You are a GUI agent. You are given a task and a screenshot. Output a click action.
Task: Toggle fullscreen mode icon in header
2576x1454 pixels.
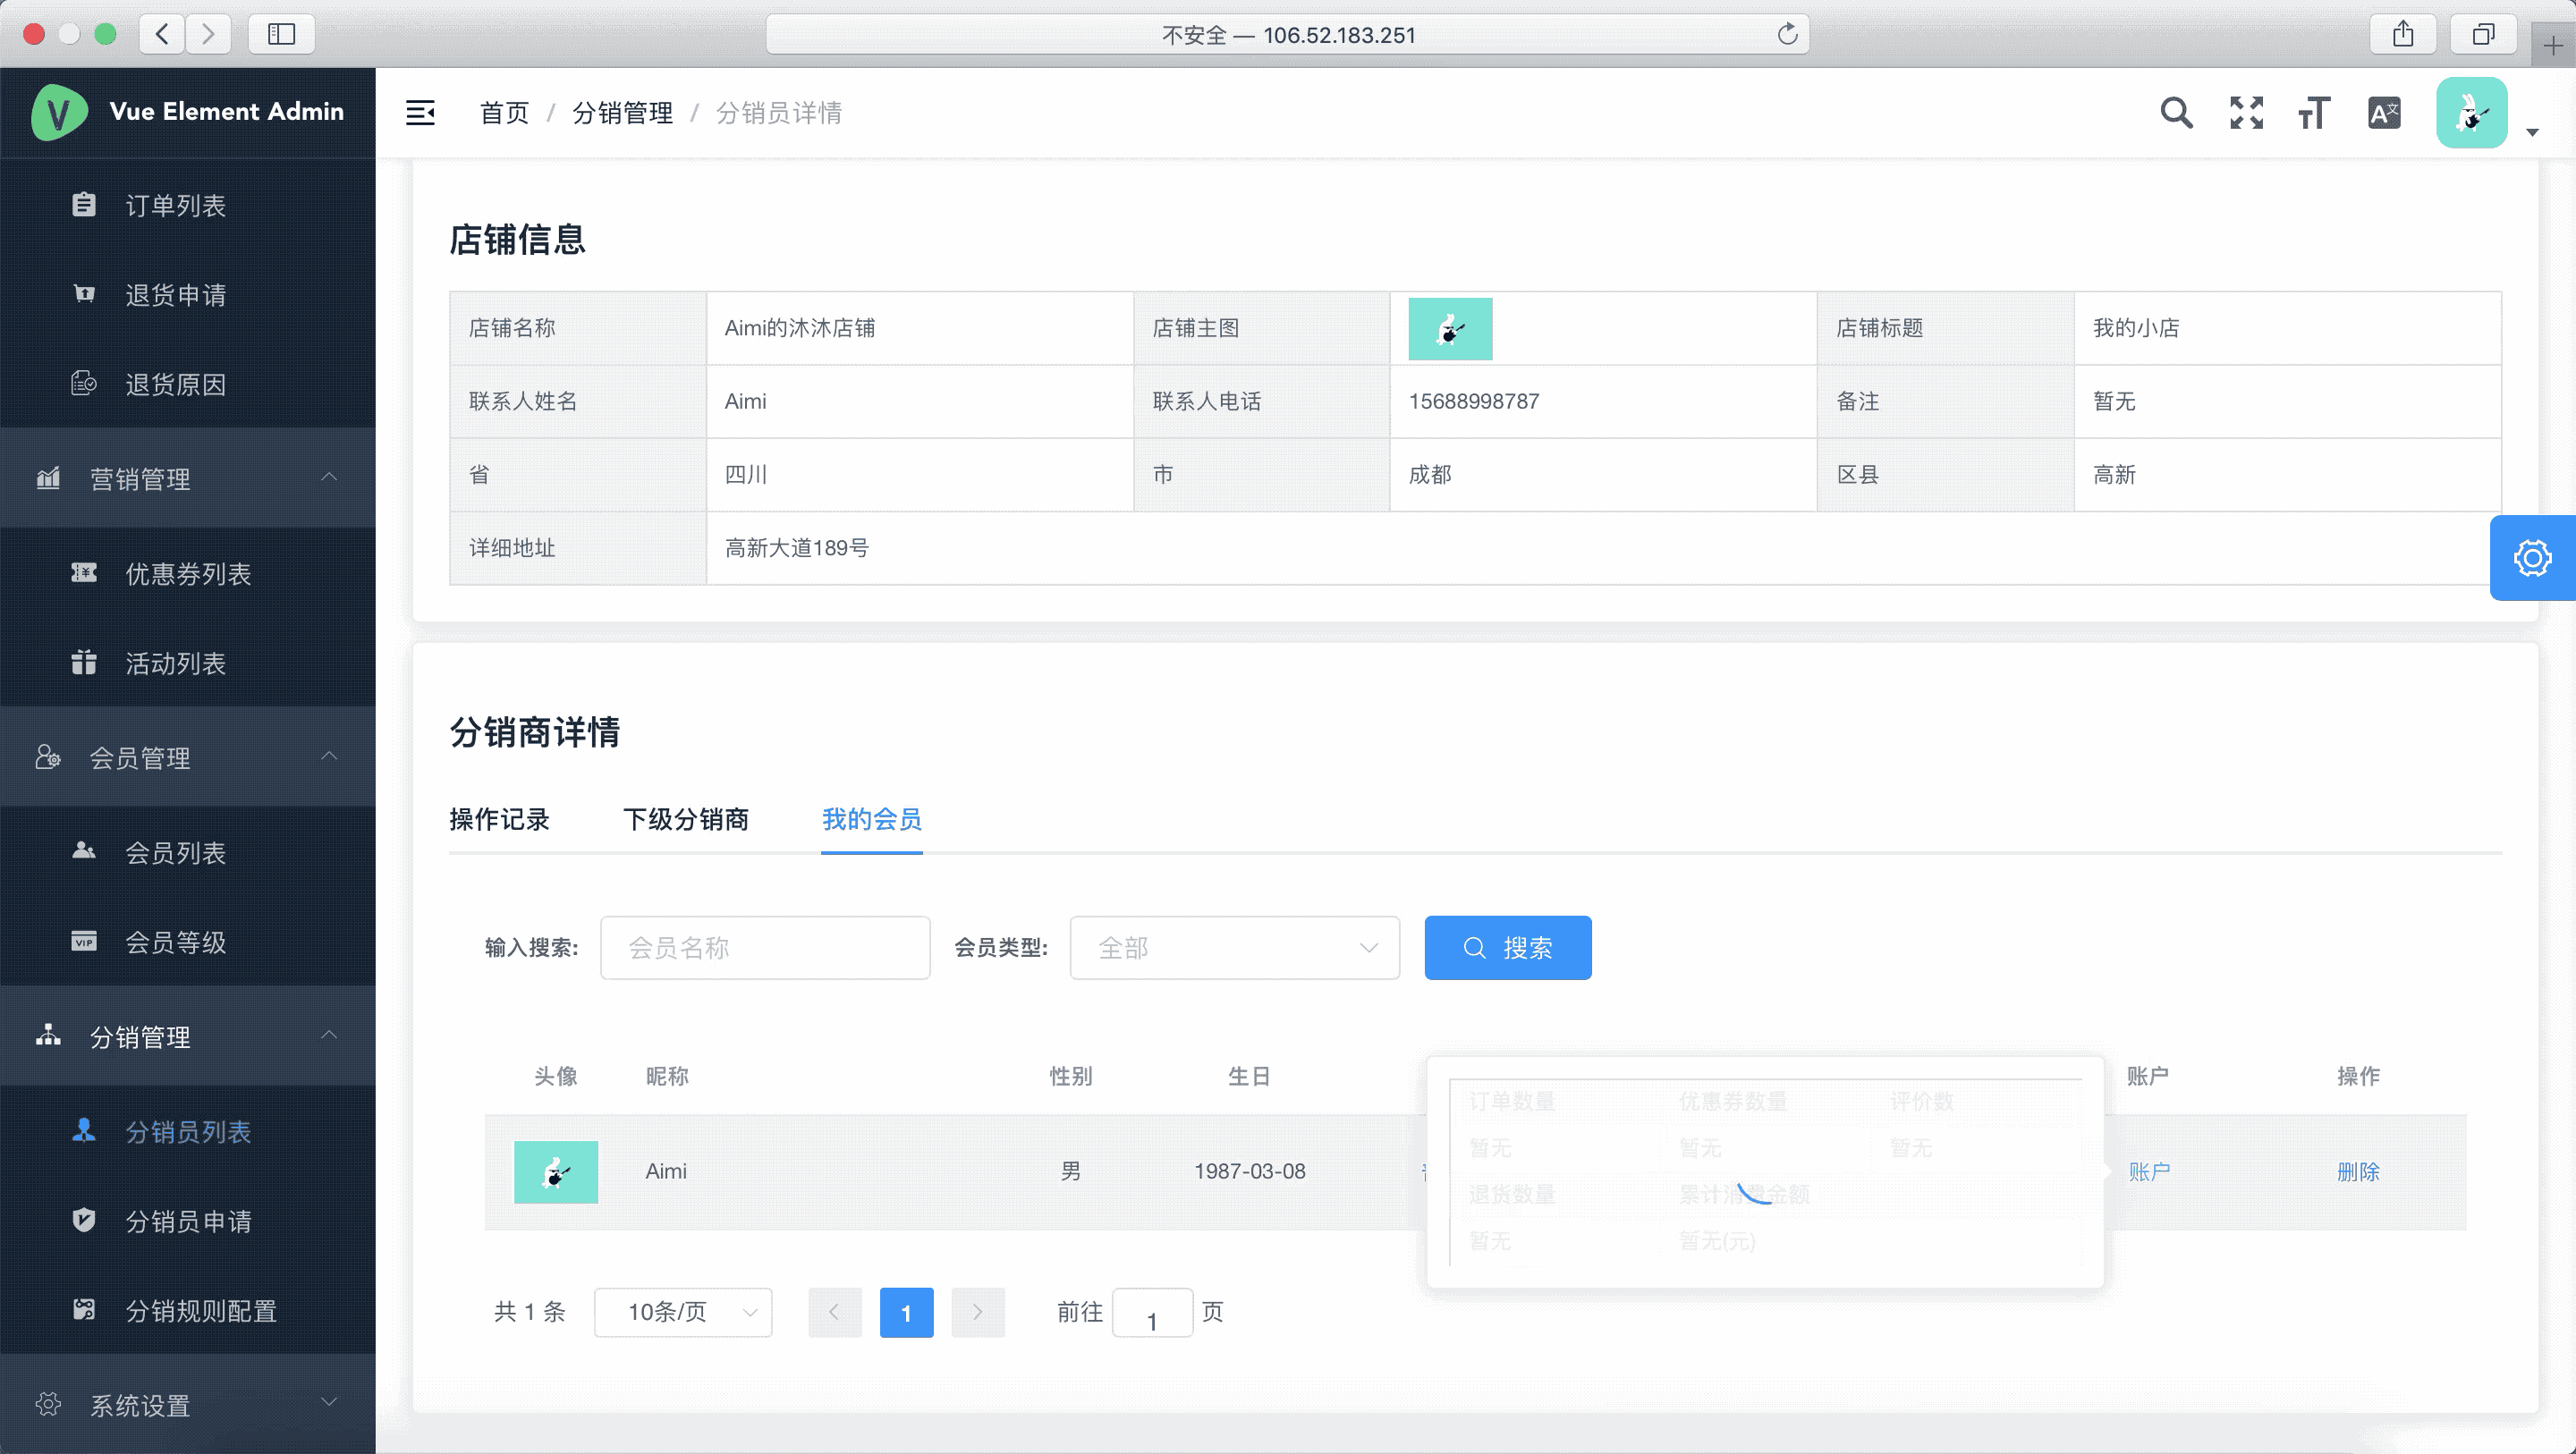(2246, 113)
